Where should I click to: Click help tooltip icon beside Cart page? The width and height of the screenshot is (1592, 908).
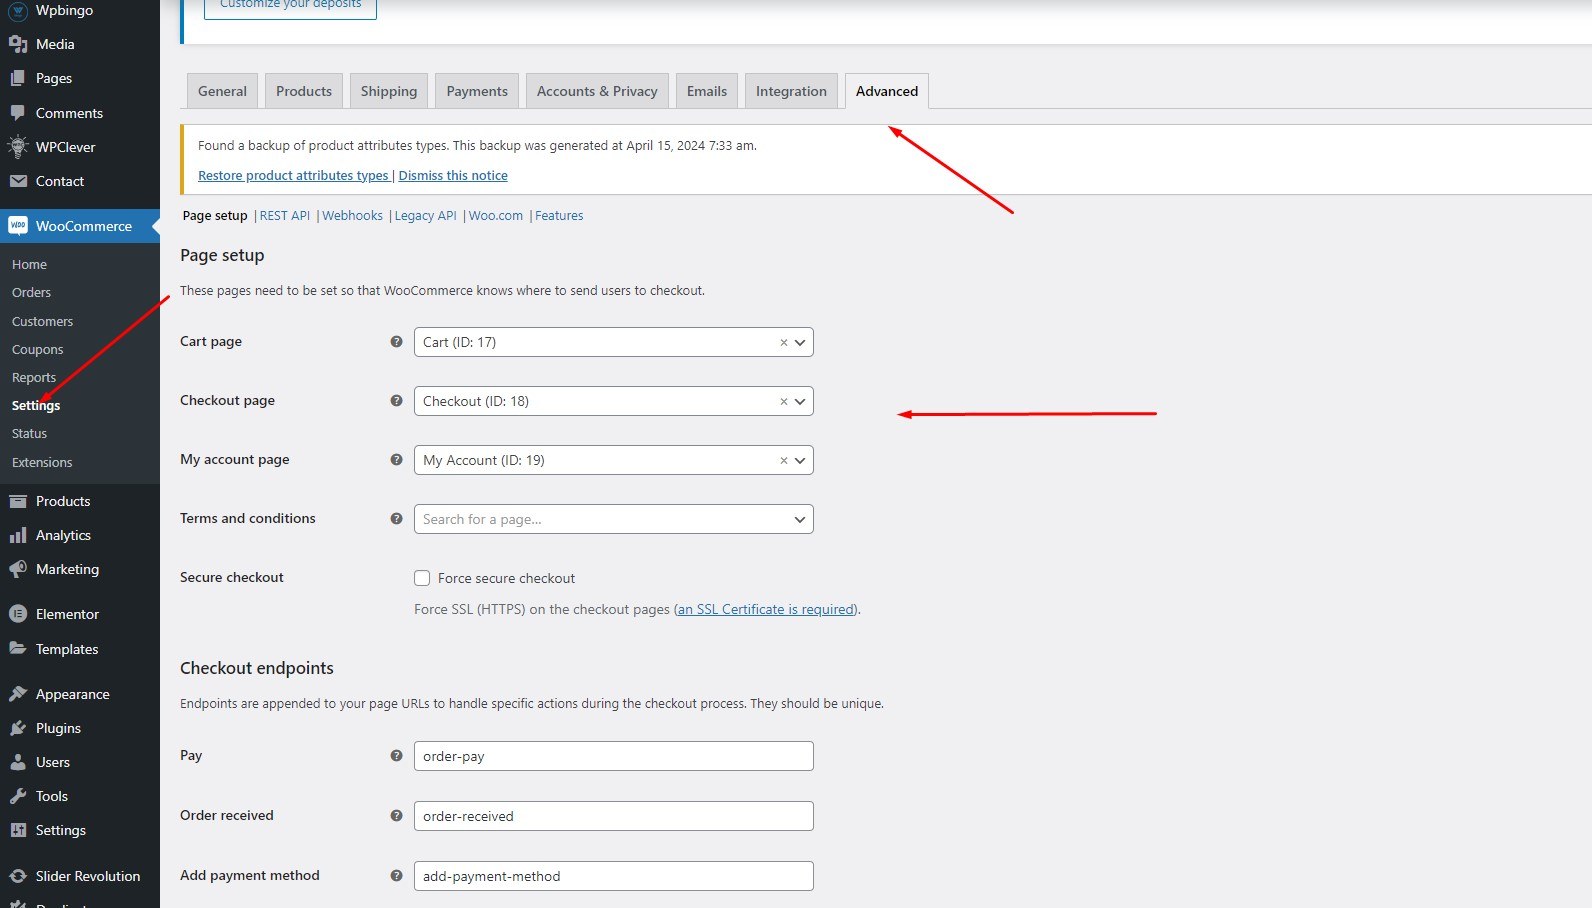tap(396, 342)
